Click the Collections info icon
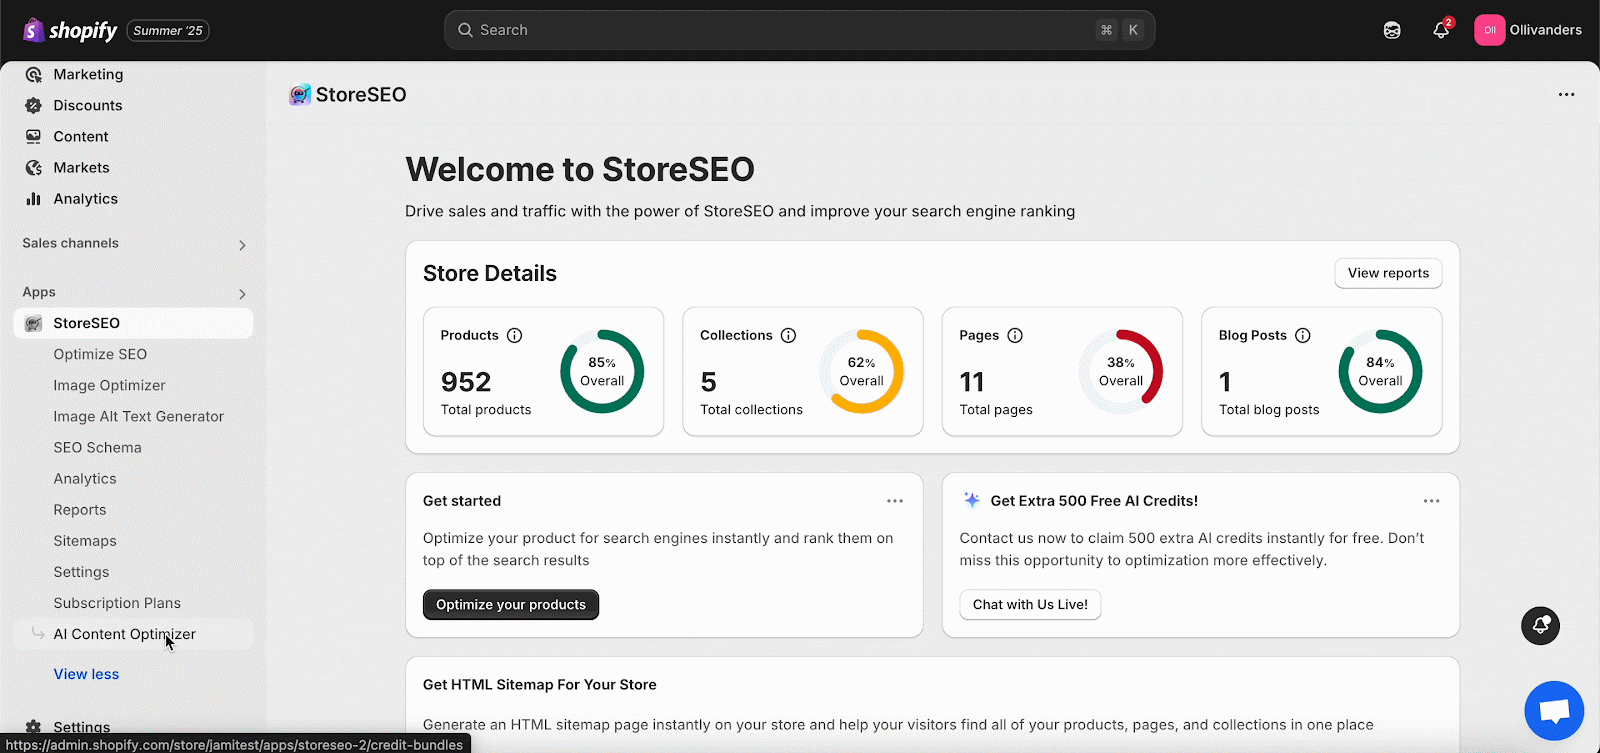This screenshot has height=753, width=1600. click(x=788, y=335)
